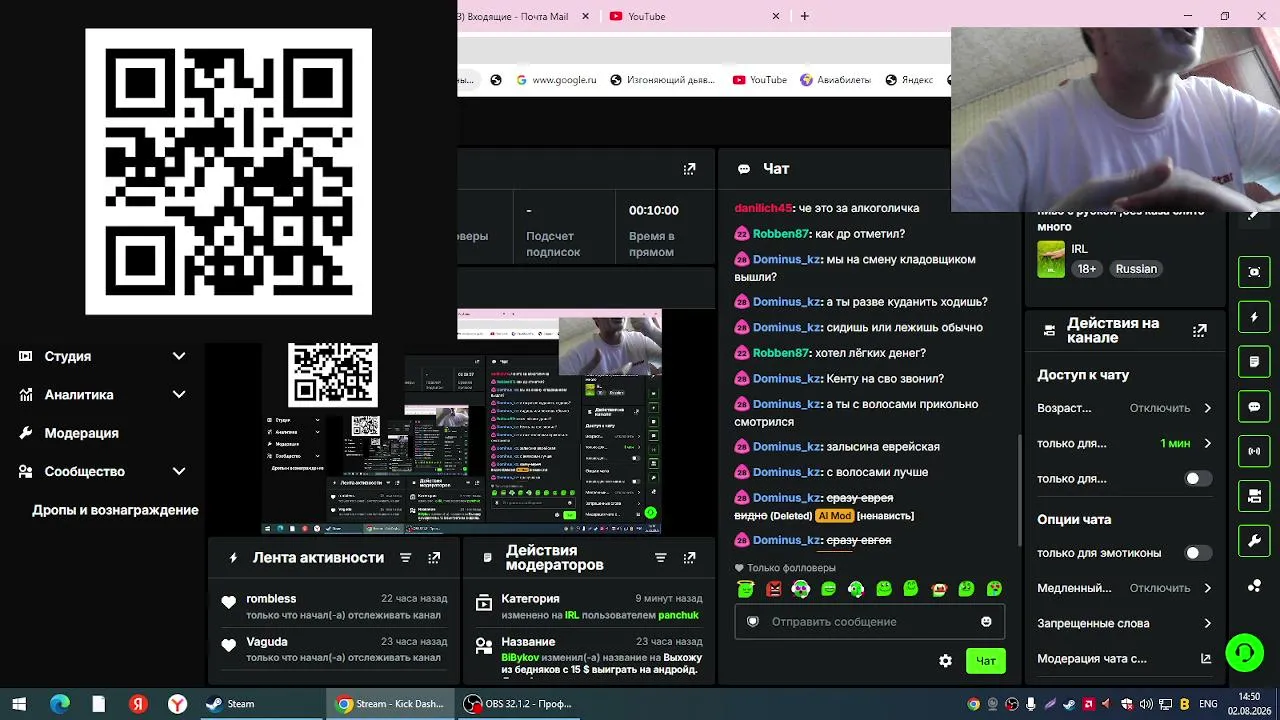
Task: Pop out the Действия модераторов panel
Action: (689, 558)
